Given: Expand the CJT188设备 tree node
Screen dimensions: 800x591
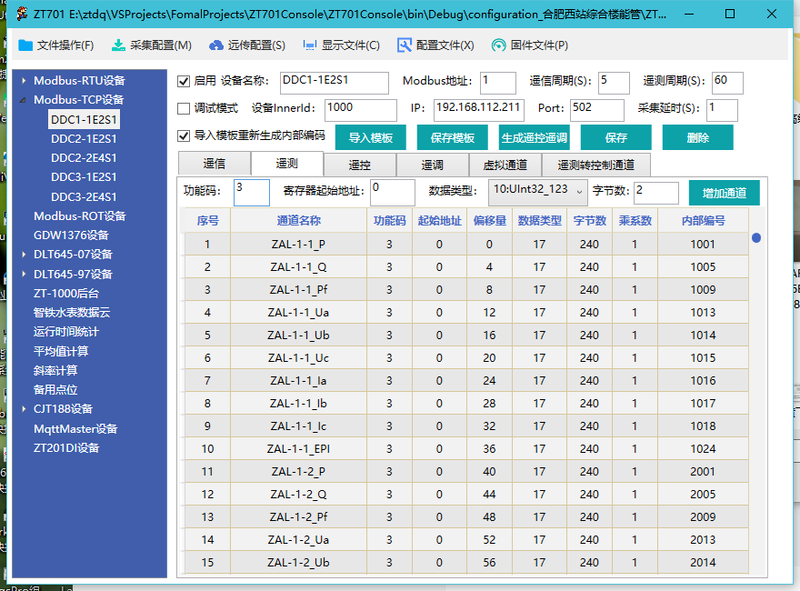Looking at the screenshot, I should (24, 409).
